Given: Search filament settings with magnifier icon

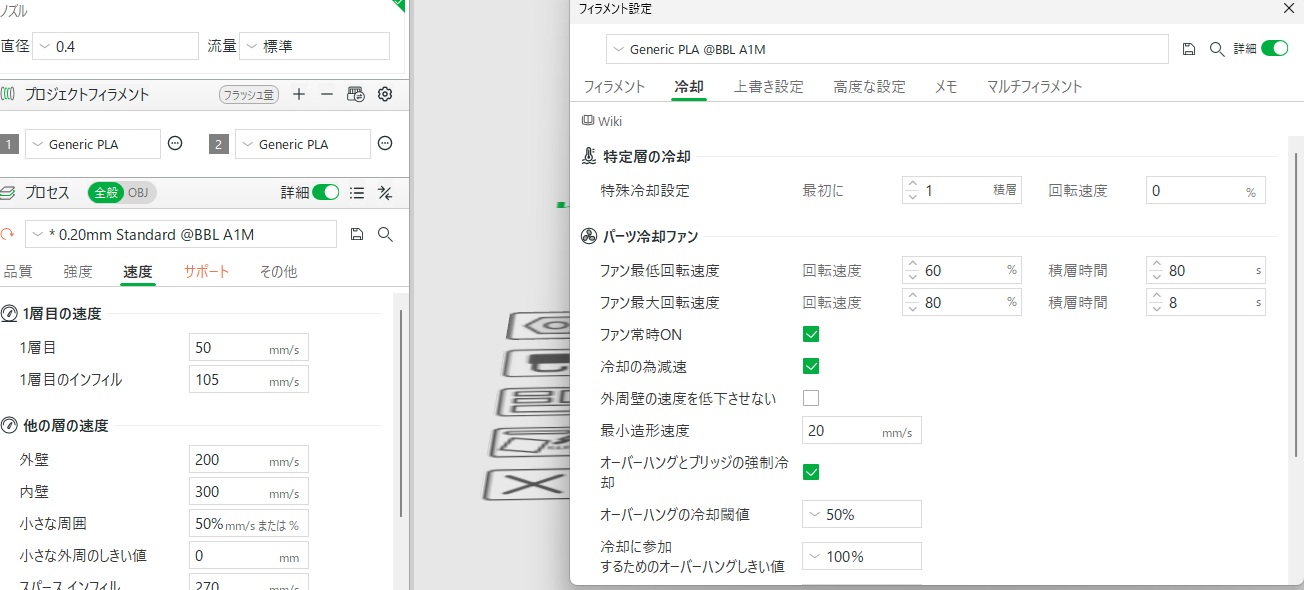Looking at the screenshot, I should (x=1217, y=49).
